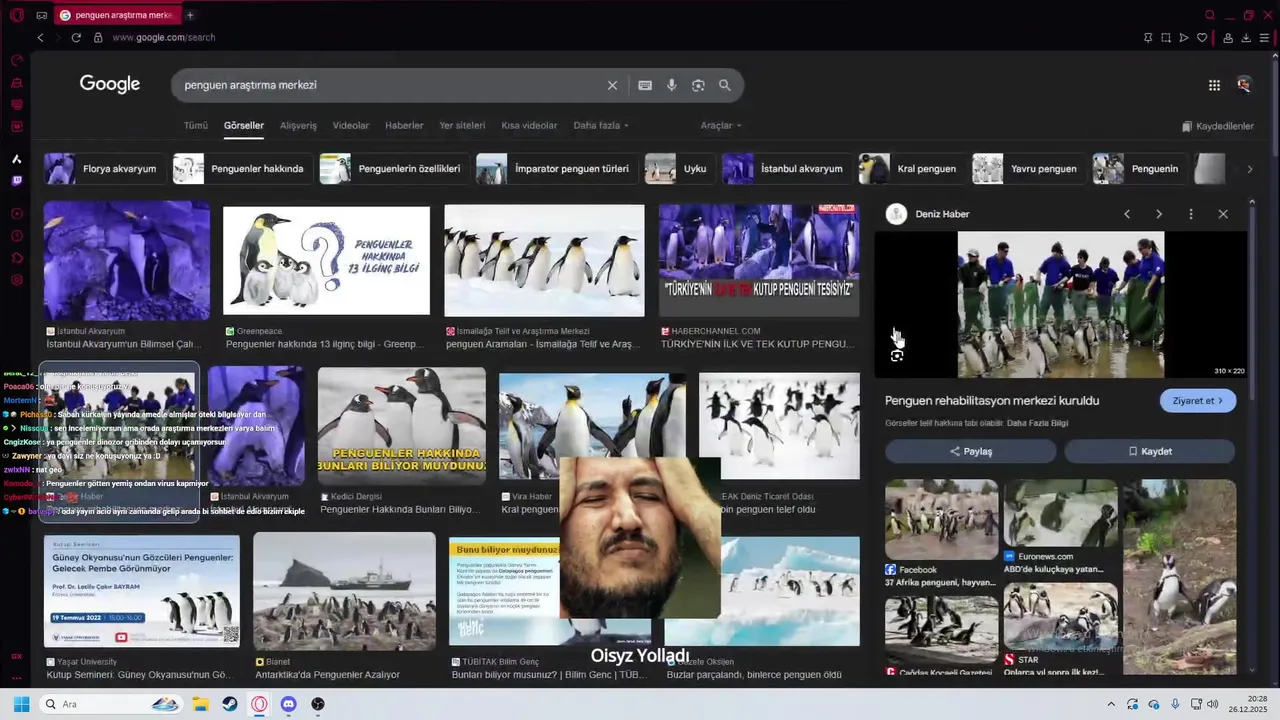Open taskbar volume control
This screenshot has width=1280, height=720.
(1213, 704)
